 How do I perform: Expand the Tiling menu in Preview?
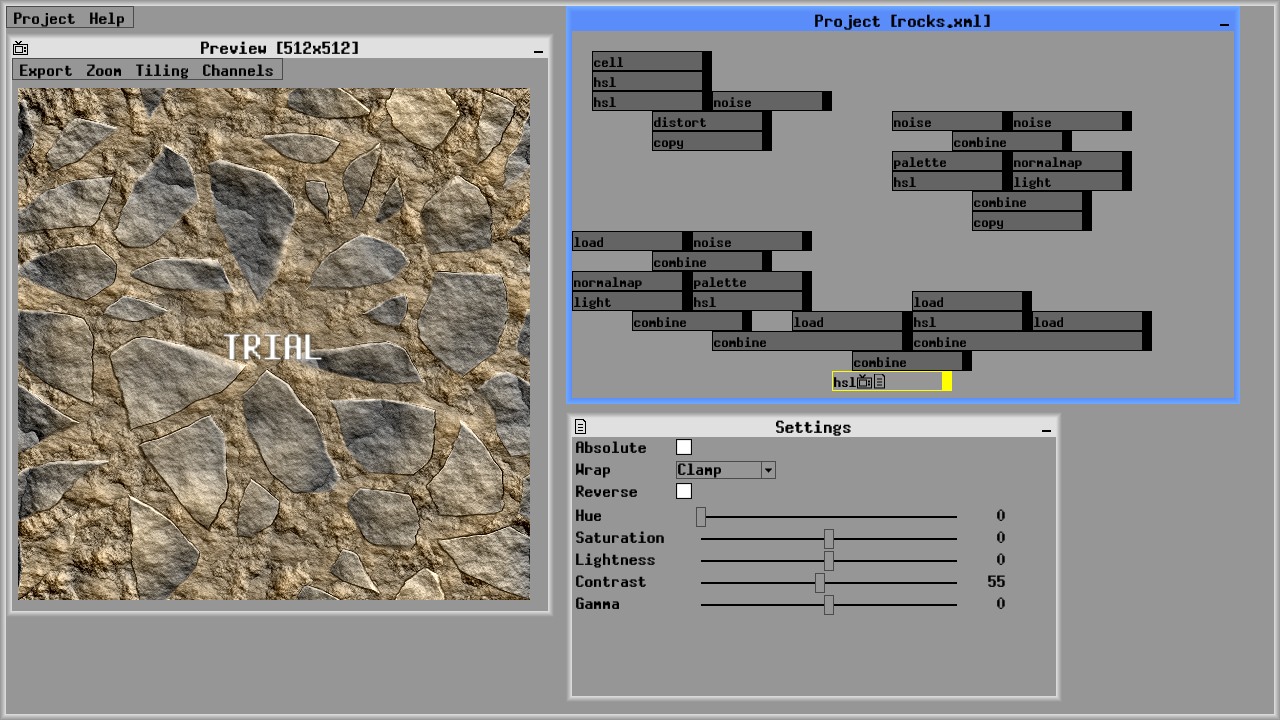point(162,70)
